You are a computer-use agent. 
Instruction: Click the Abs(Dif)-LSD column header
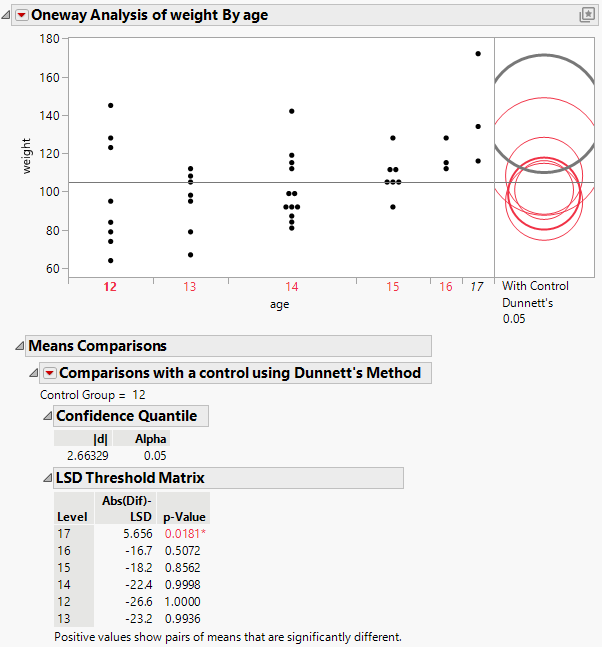[125, 508]
